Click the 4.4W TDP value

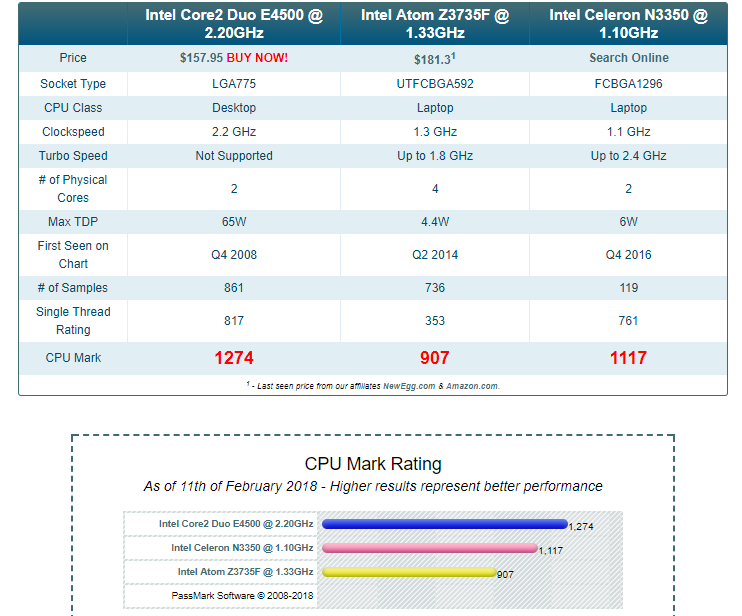pos(435,222)
